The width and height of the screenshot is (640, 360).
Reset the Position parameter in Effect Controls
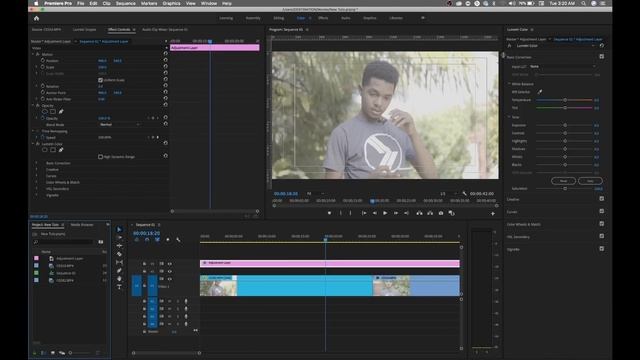click(x=165, y=60)
